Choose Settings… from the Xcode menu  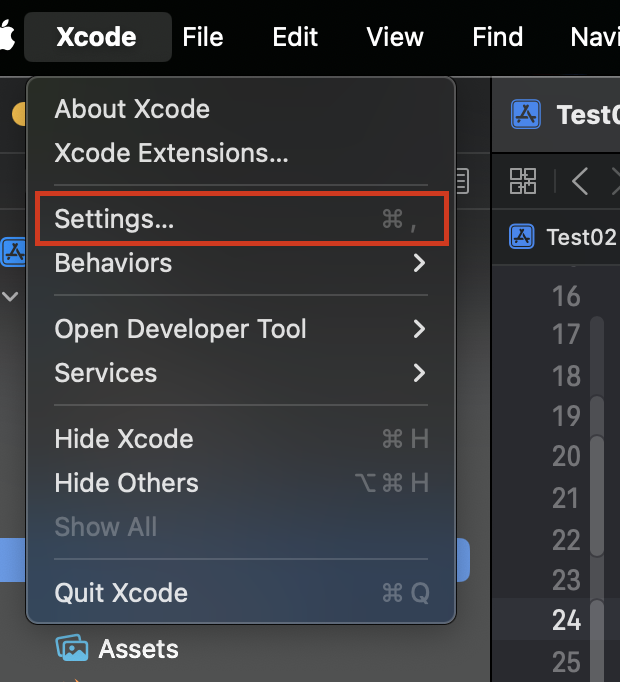click(x=241, y=219)
